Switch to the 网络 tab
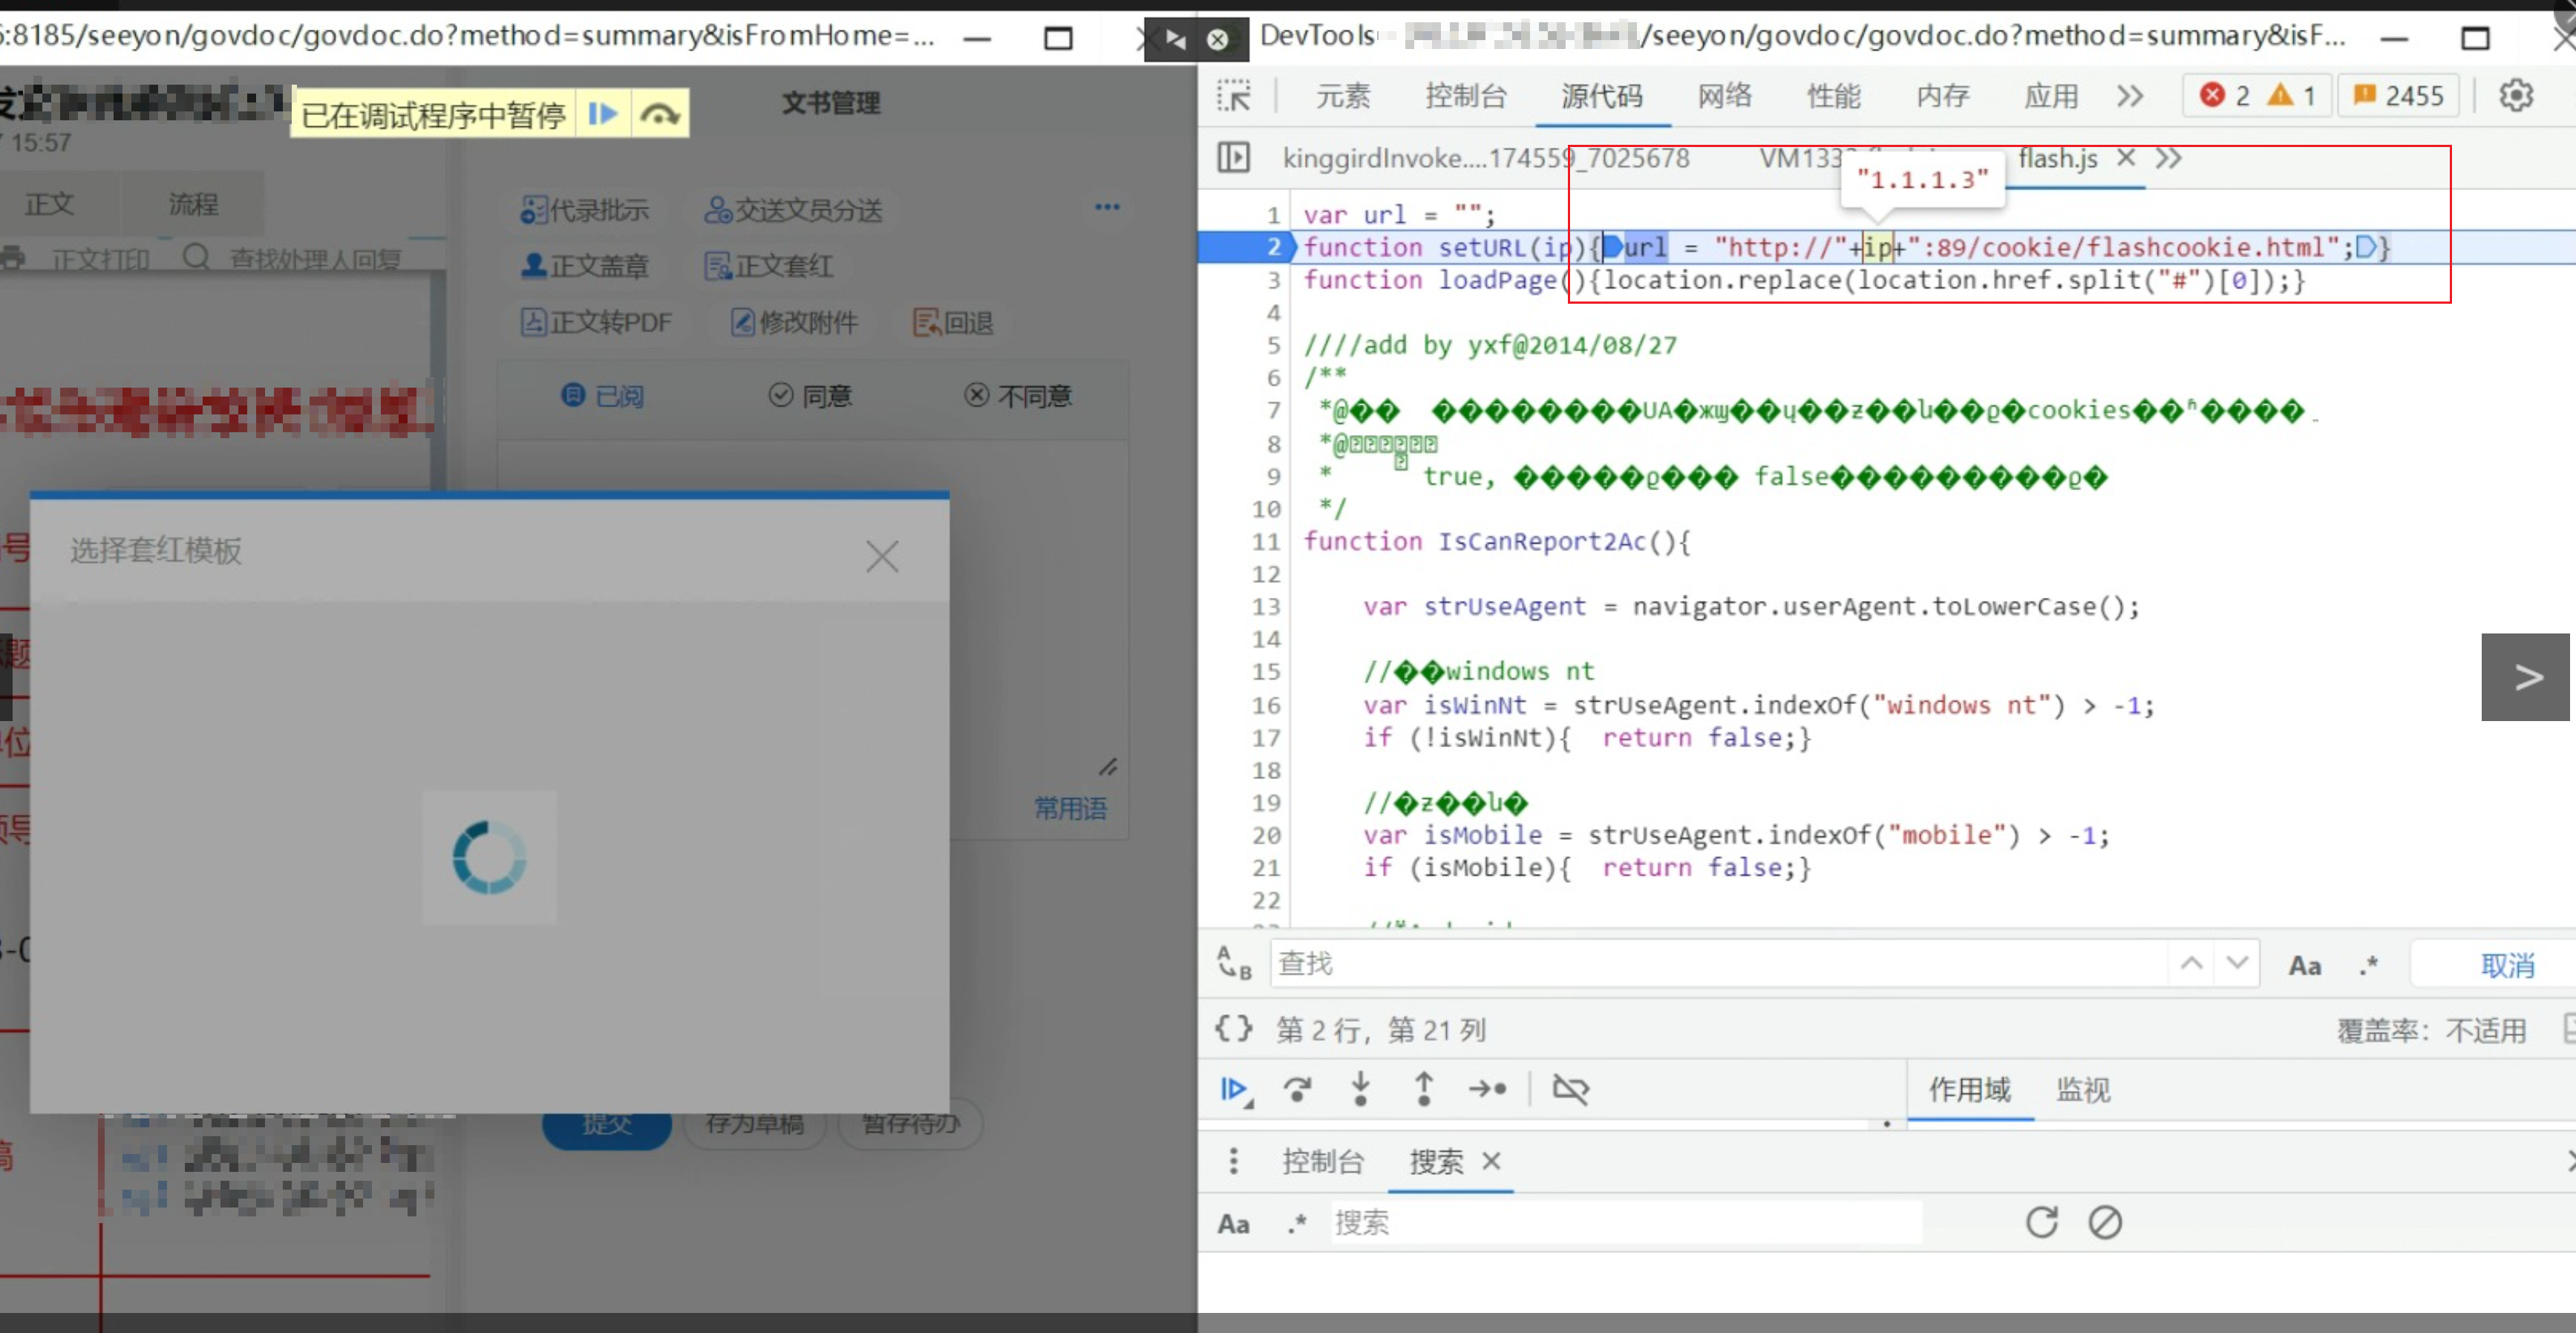The height and width of the screenshot is (1333, 2576). (1724, 96)
